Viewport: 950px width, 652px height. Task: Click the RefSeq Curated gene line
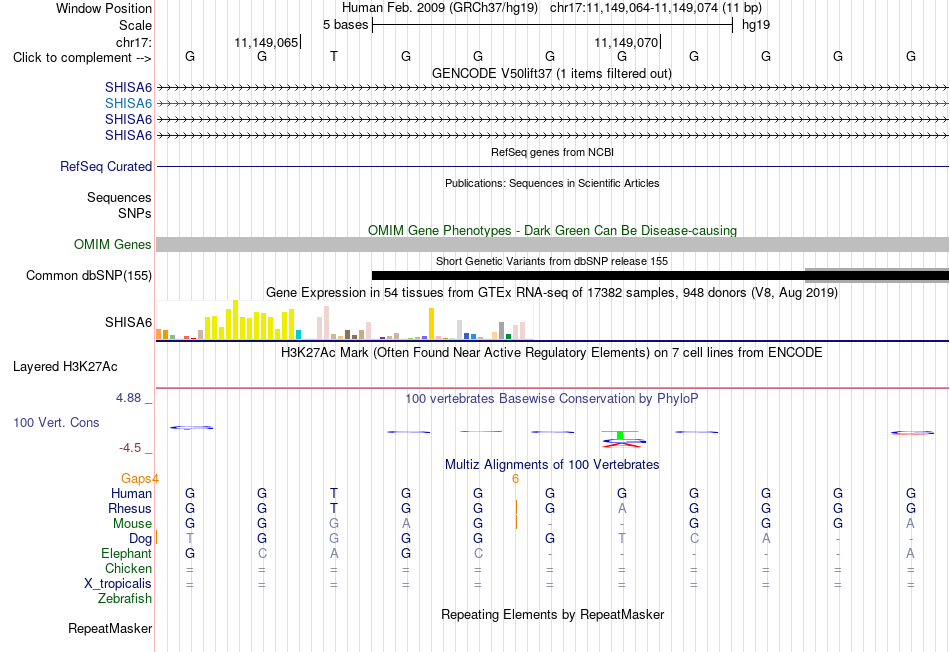click(x=552, y=167)
